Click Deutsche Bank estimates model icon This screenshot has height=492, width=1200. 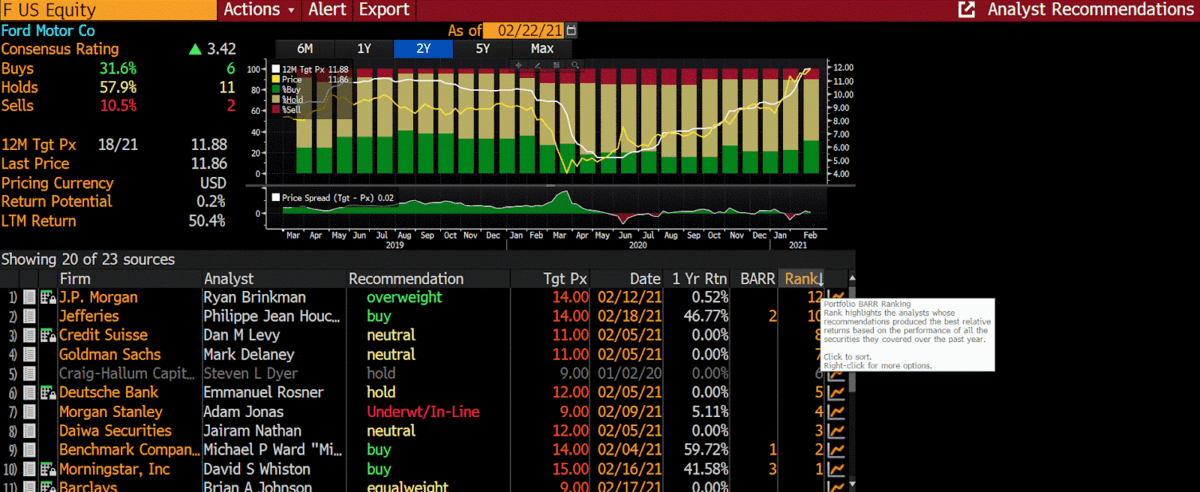48,393
